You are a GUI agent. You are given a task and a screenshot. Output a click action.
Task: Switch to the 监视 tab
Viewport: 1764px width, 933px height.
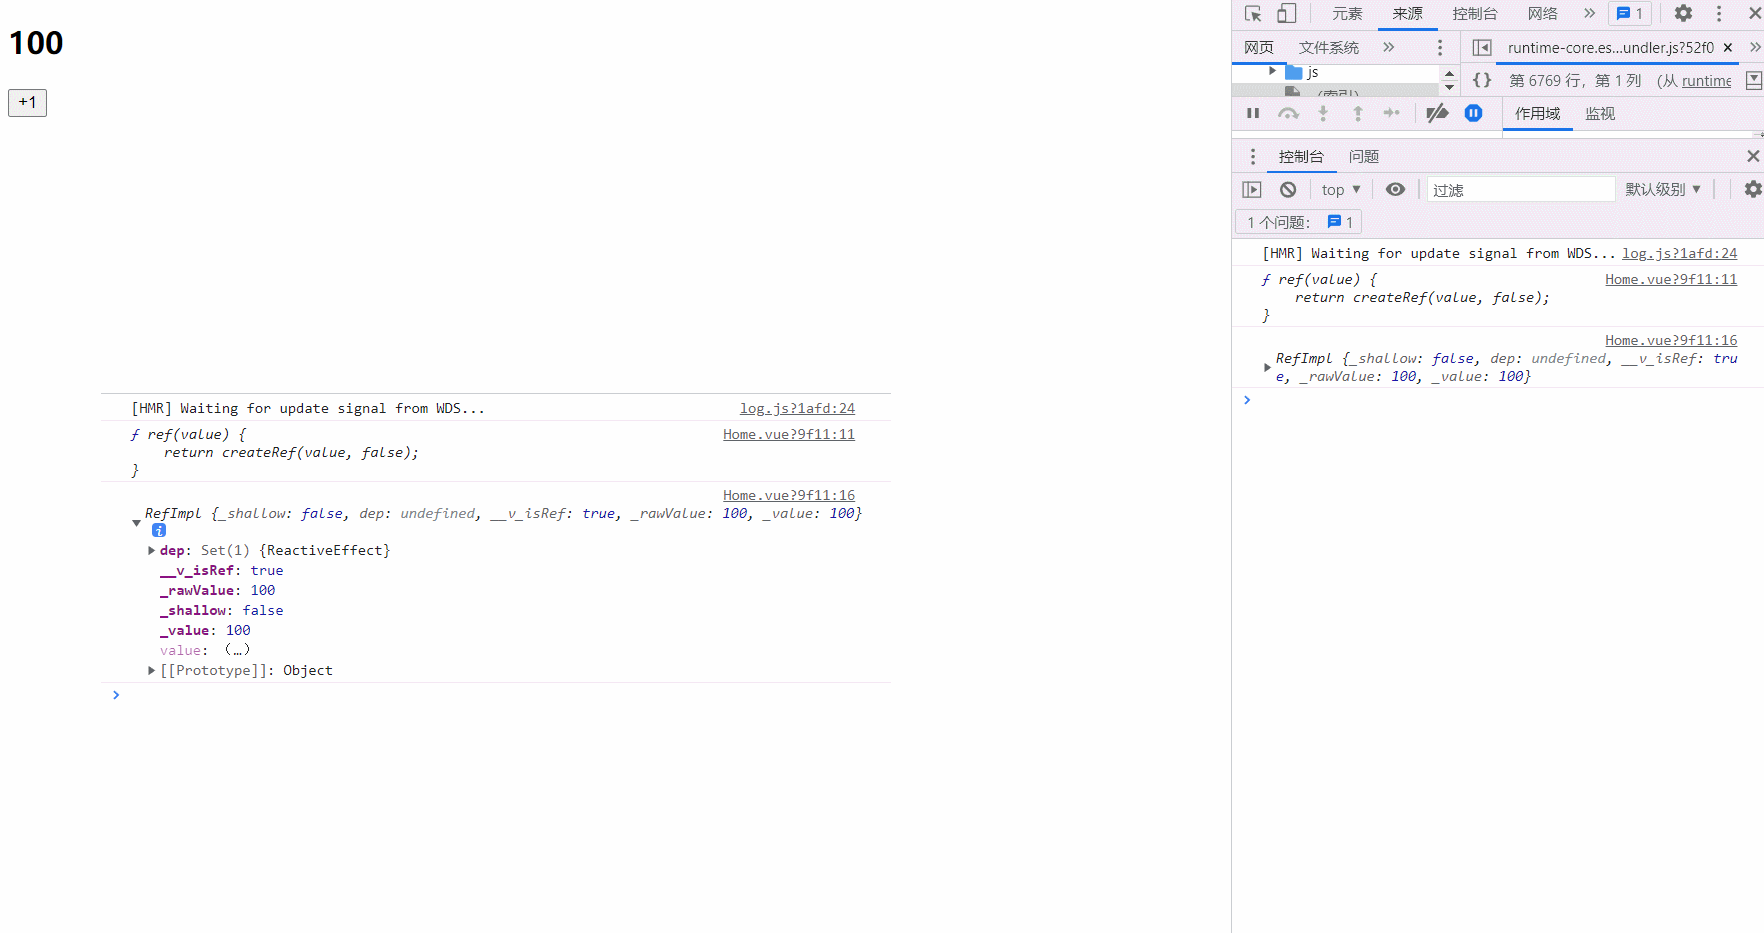pyautogui.click(x=1600, y=114)
